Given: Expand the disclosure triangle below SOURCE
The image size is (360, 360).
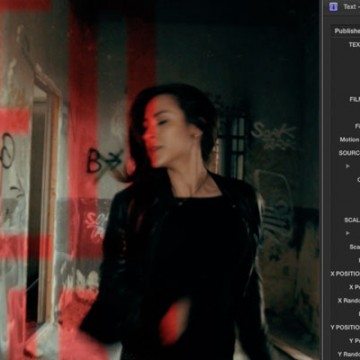Looking at the screenshot, I should pyautogui.click(x=348, y=166).
